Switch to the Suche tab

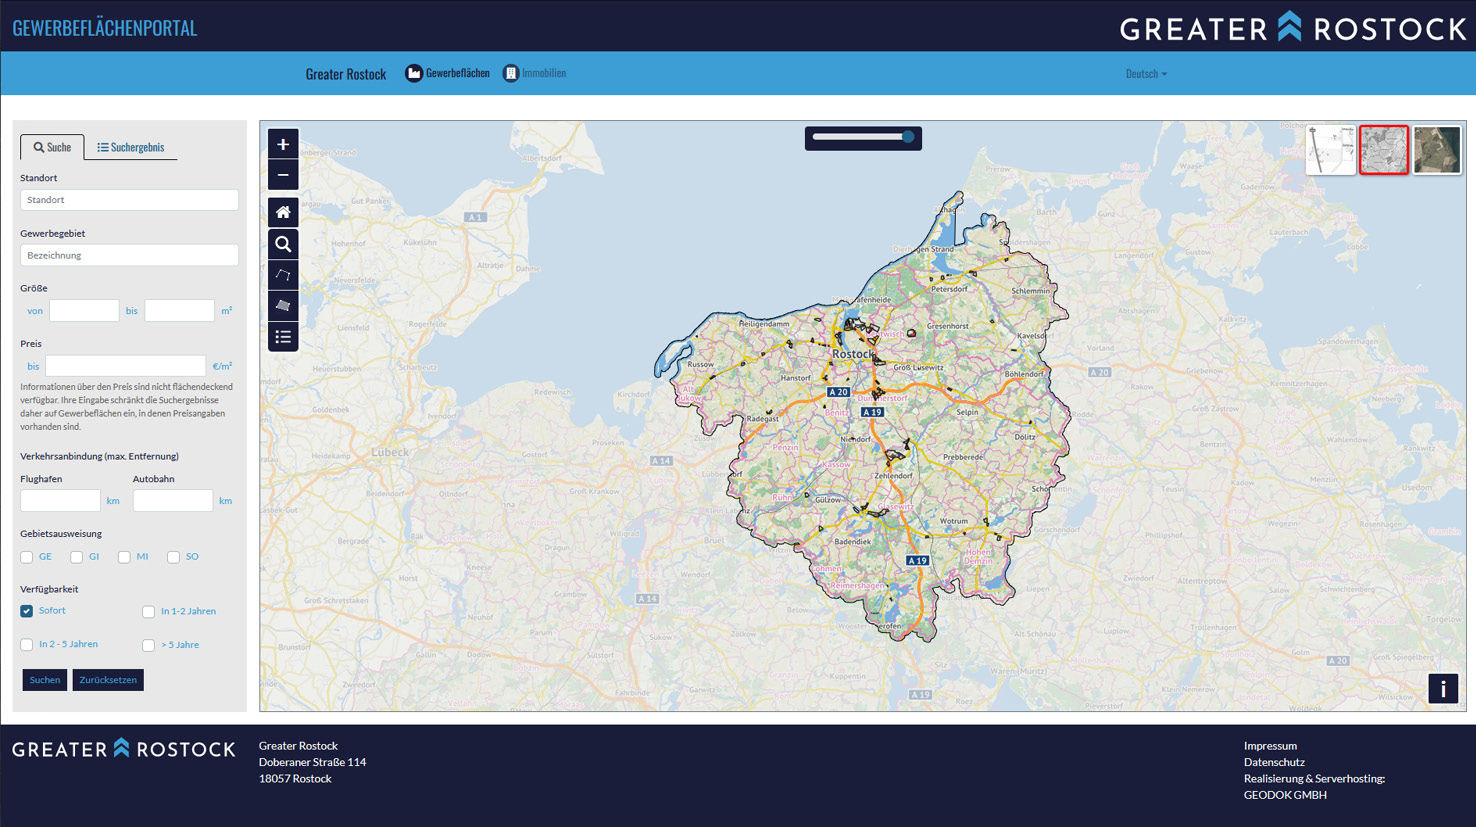pyautogui.click(x=52, y=147)
